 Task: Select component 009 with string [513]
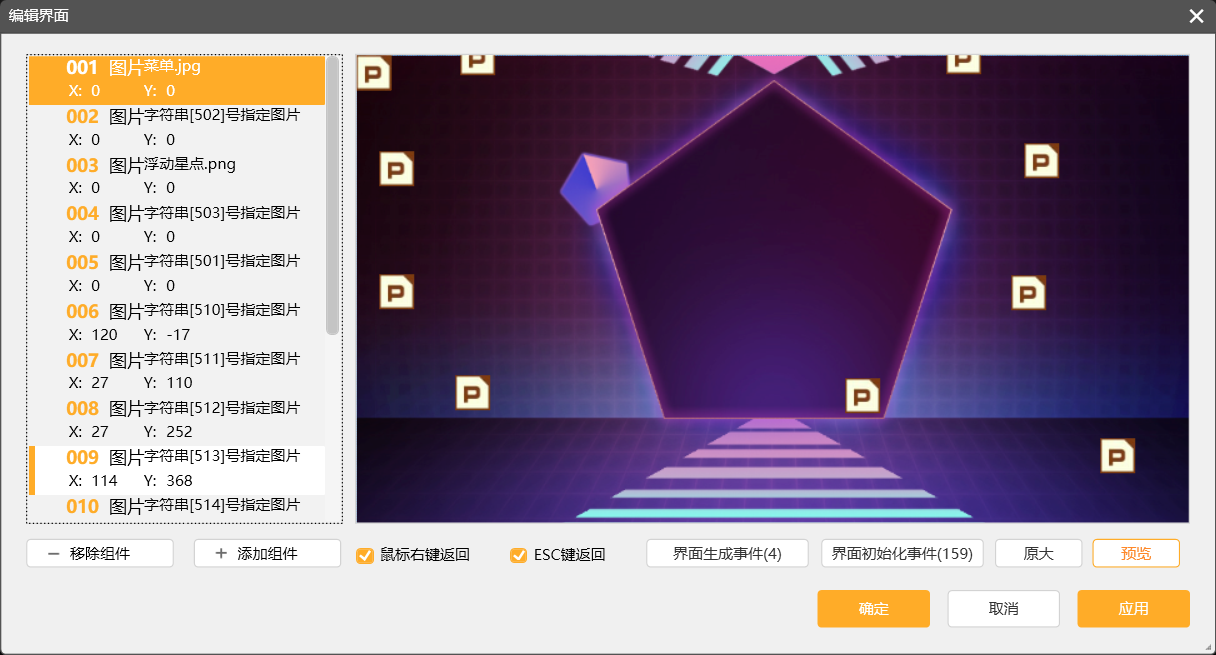(177, 469)
